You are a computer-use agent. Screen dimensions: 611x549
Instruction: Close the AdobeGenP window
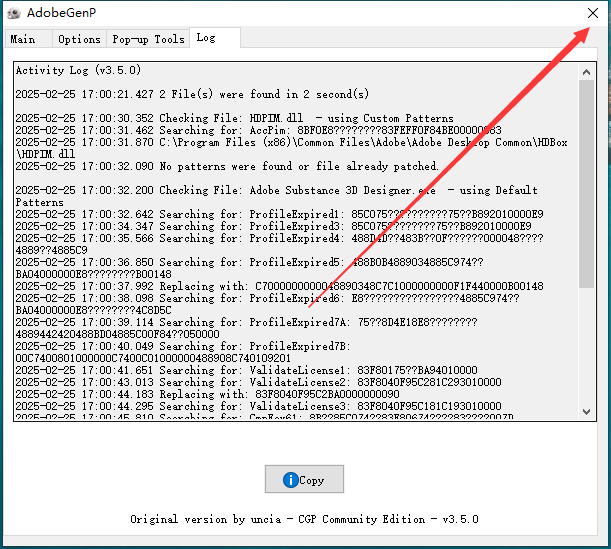(x=593, y=13)
